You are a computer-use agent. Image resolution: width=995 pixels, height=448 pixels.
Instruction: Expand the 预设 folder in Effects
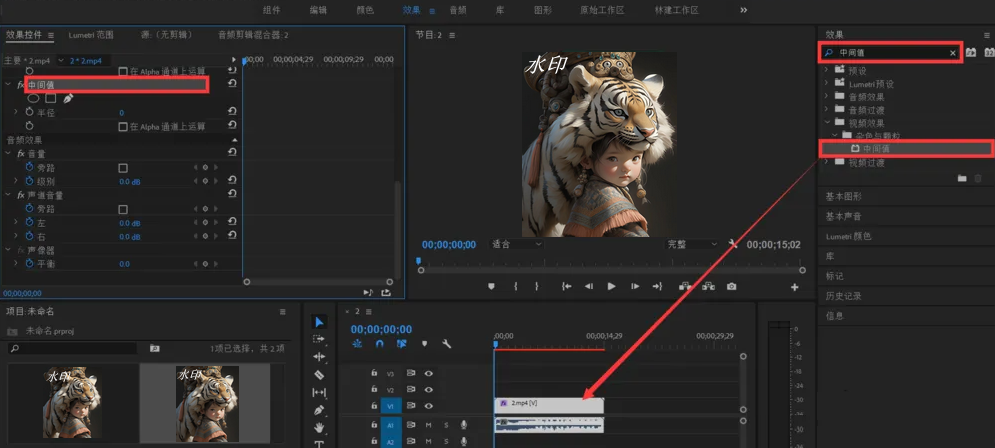[x=827, y=70]
